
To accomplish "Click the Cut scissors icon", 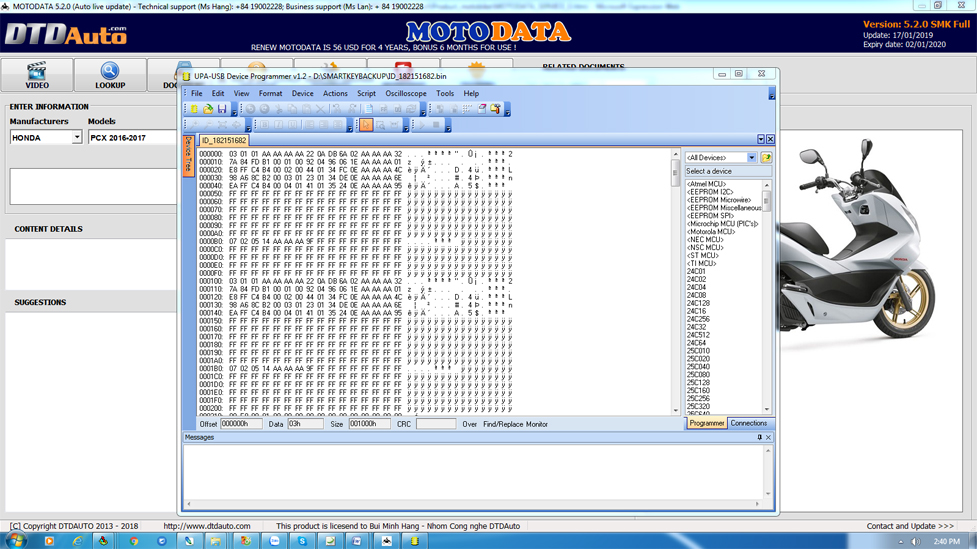I will [x=279, y=109].
